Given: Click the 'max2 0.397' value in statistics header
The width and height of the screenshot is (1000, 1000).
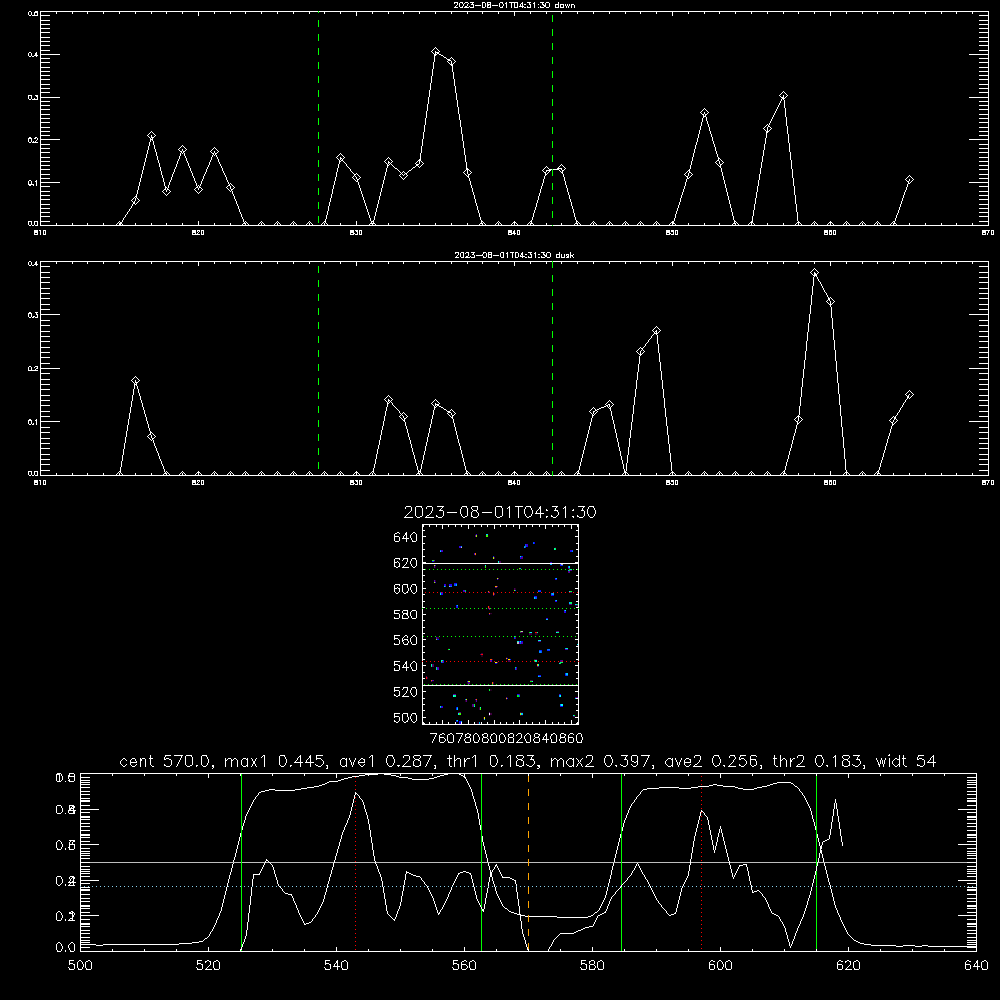Looking at the screenshot, I should (x=601, y=761).
